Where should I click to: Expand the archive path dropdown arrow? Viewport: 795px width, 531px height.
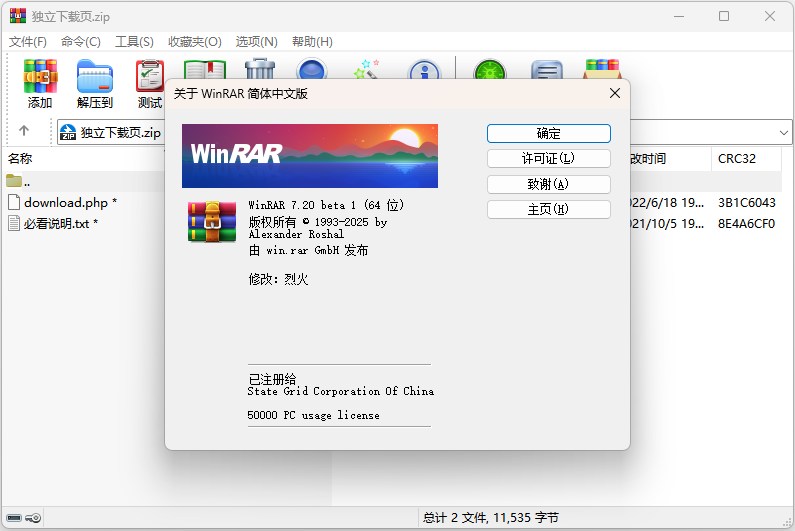coord(783,133)
